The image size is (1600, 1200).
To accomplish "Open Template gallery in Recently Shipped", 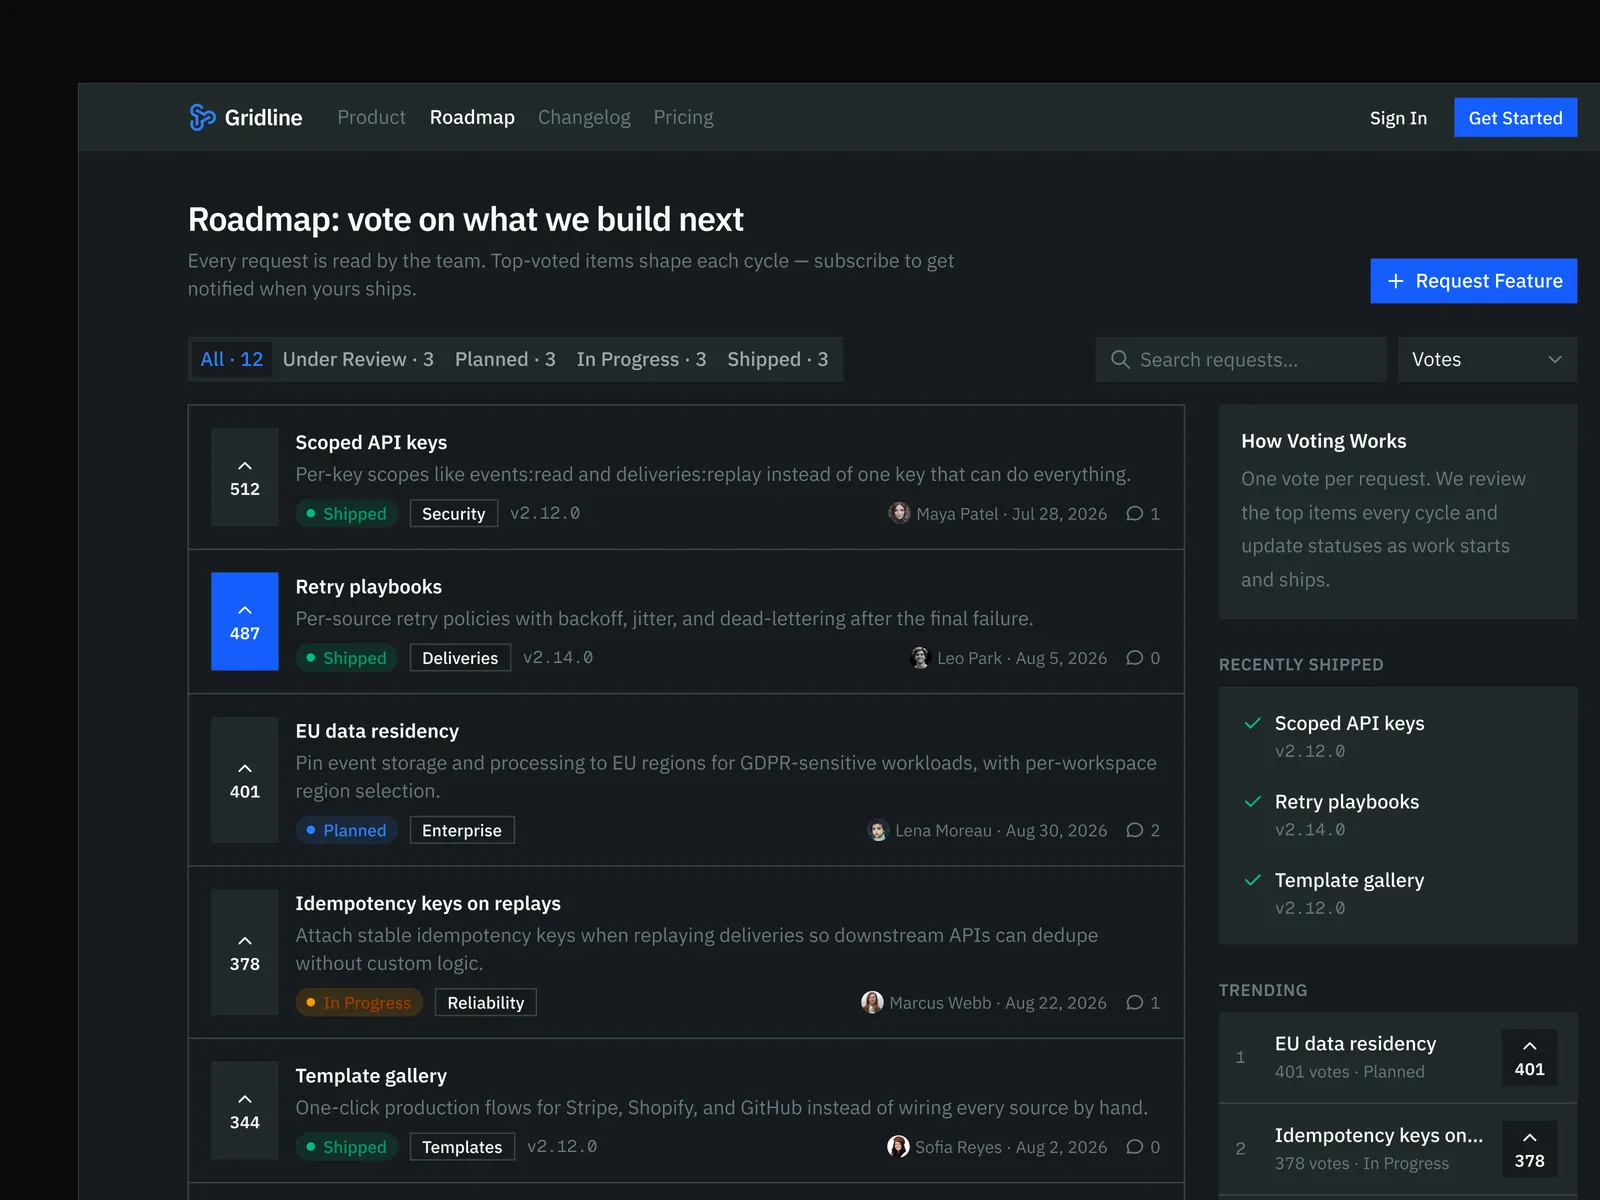I will coord(1349,880).
